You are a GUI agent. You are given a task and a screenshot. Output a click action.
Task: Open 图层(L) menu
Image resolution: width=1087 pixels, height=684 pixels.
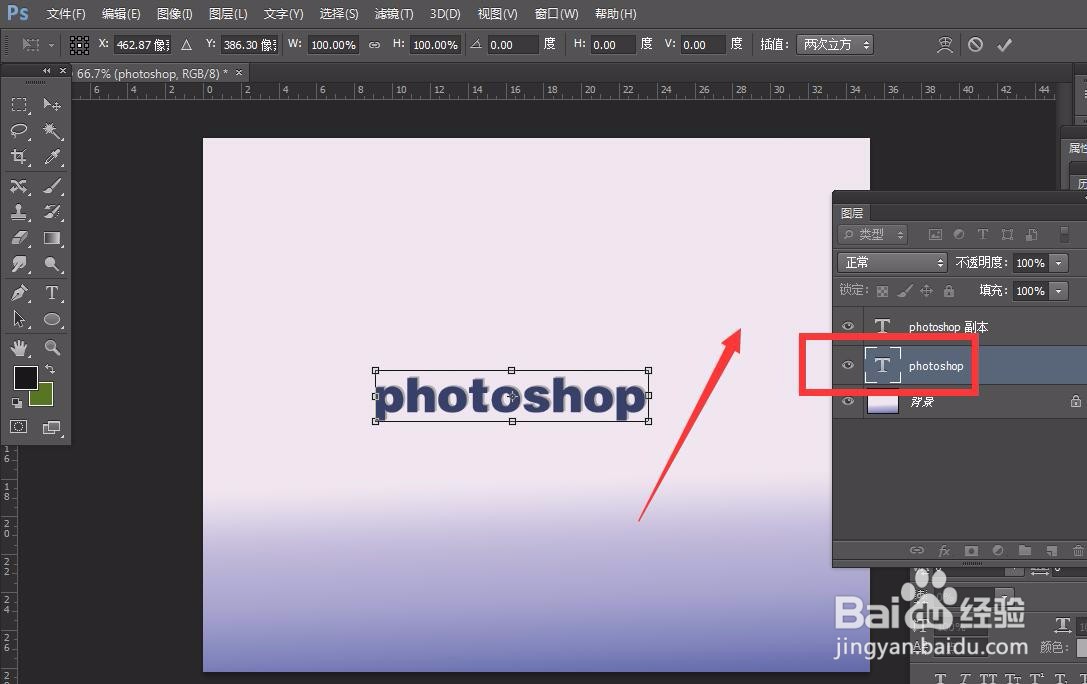[x=228, y=14]
